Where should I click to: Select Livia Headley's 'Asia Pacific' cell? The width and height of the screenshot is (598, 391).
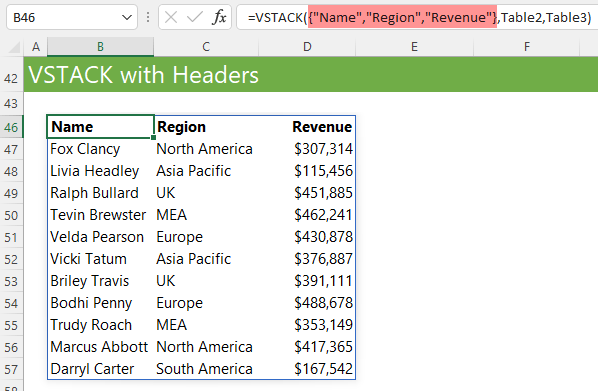coord(206,171)
